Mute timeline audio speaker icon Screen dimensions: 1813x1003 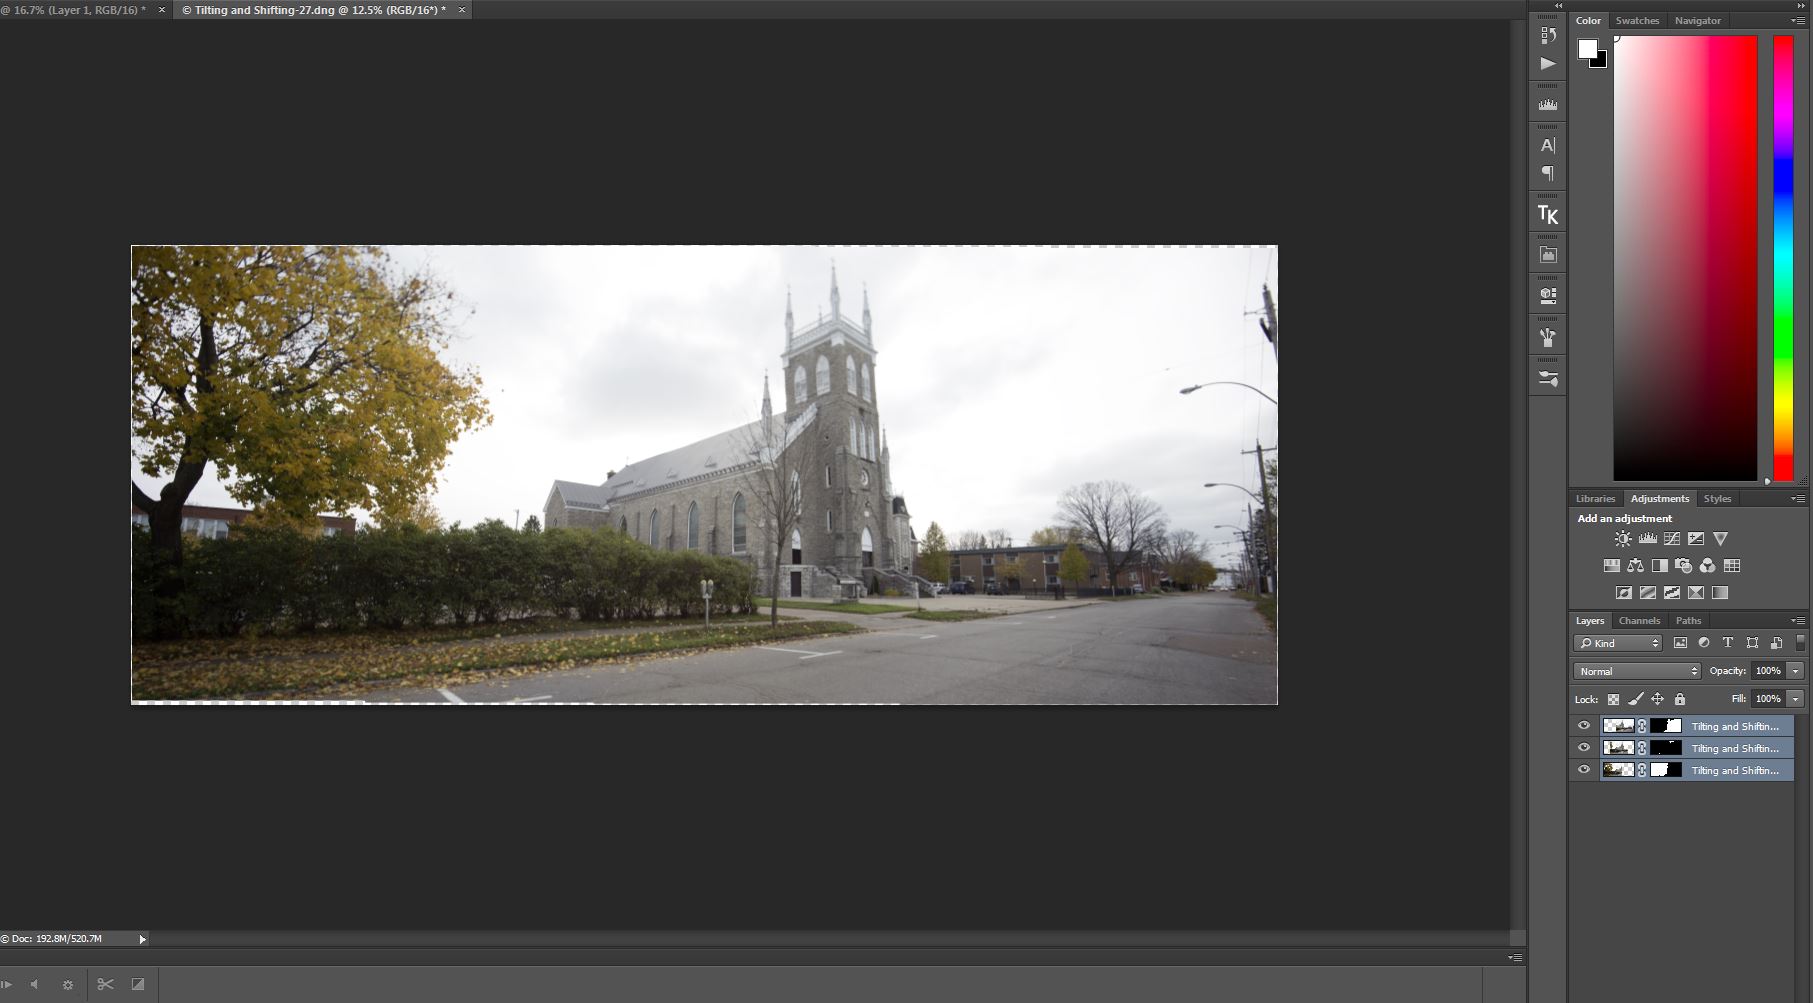35,985
